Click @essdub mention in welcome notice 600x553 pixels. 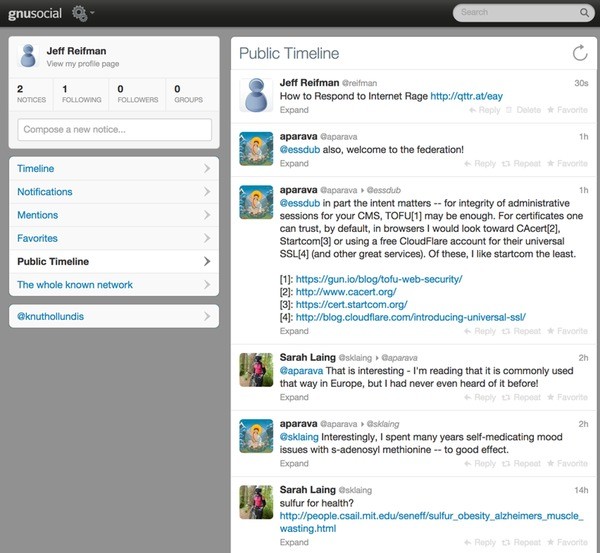(x=300, y=150)
